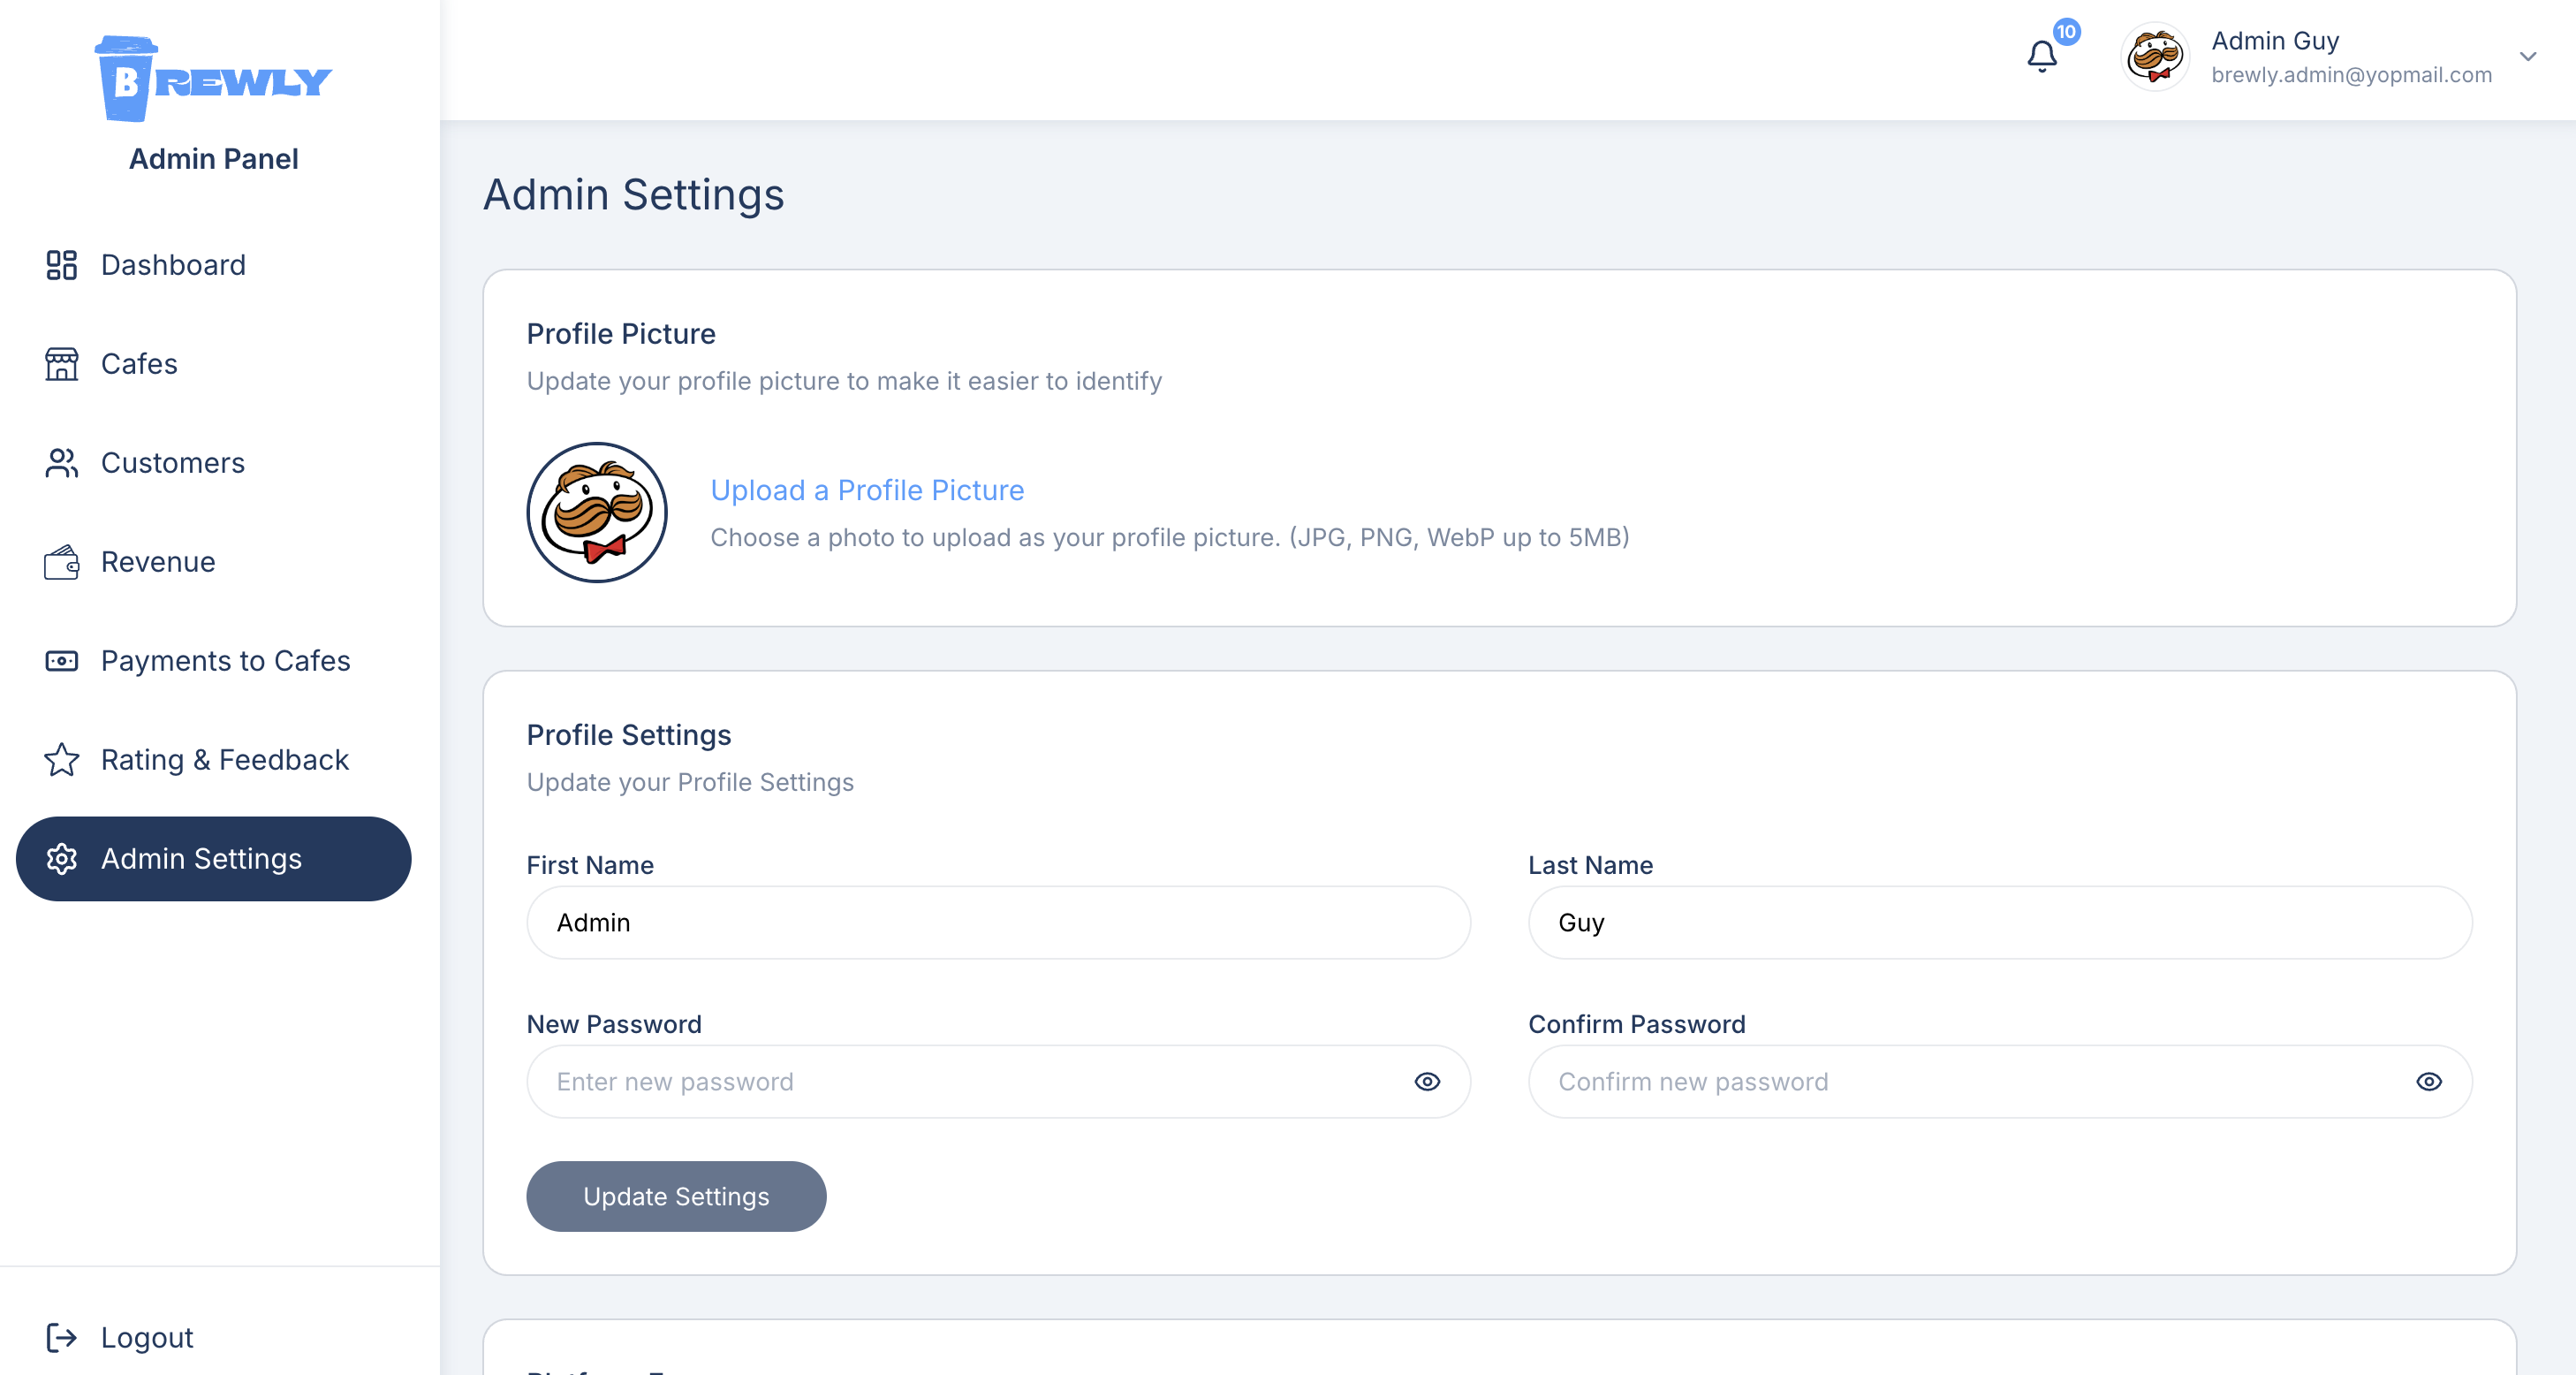Open notifications via the bell icon

coord(2042,56)
